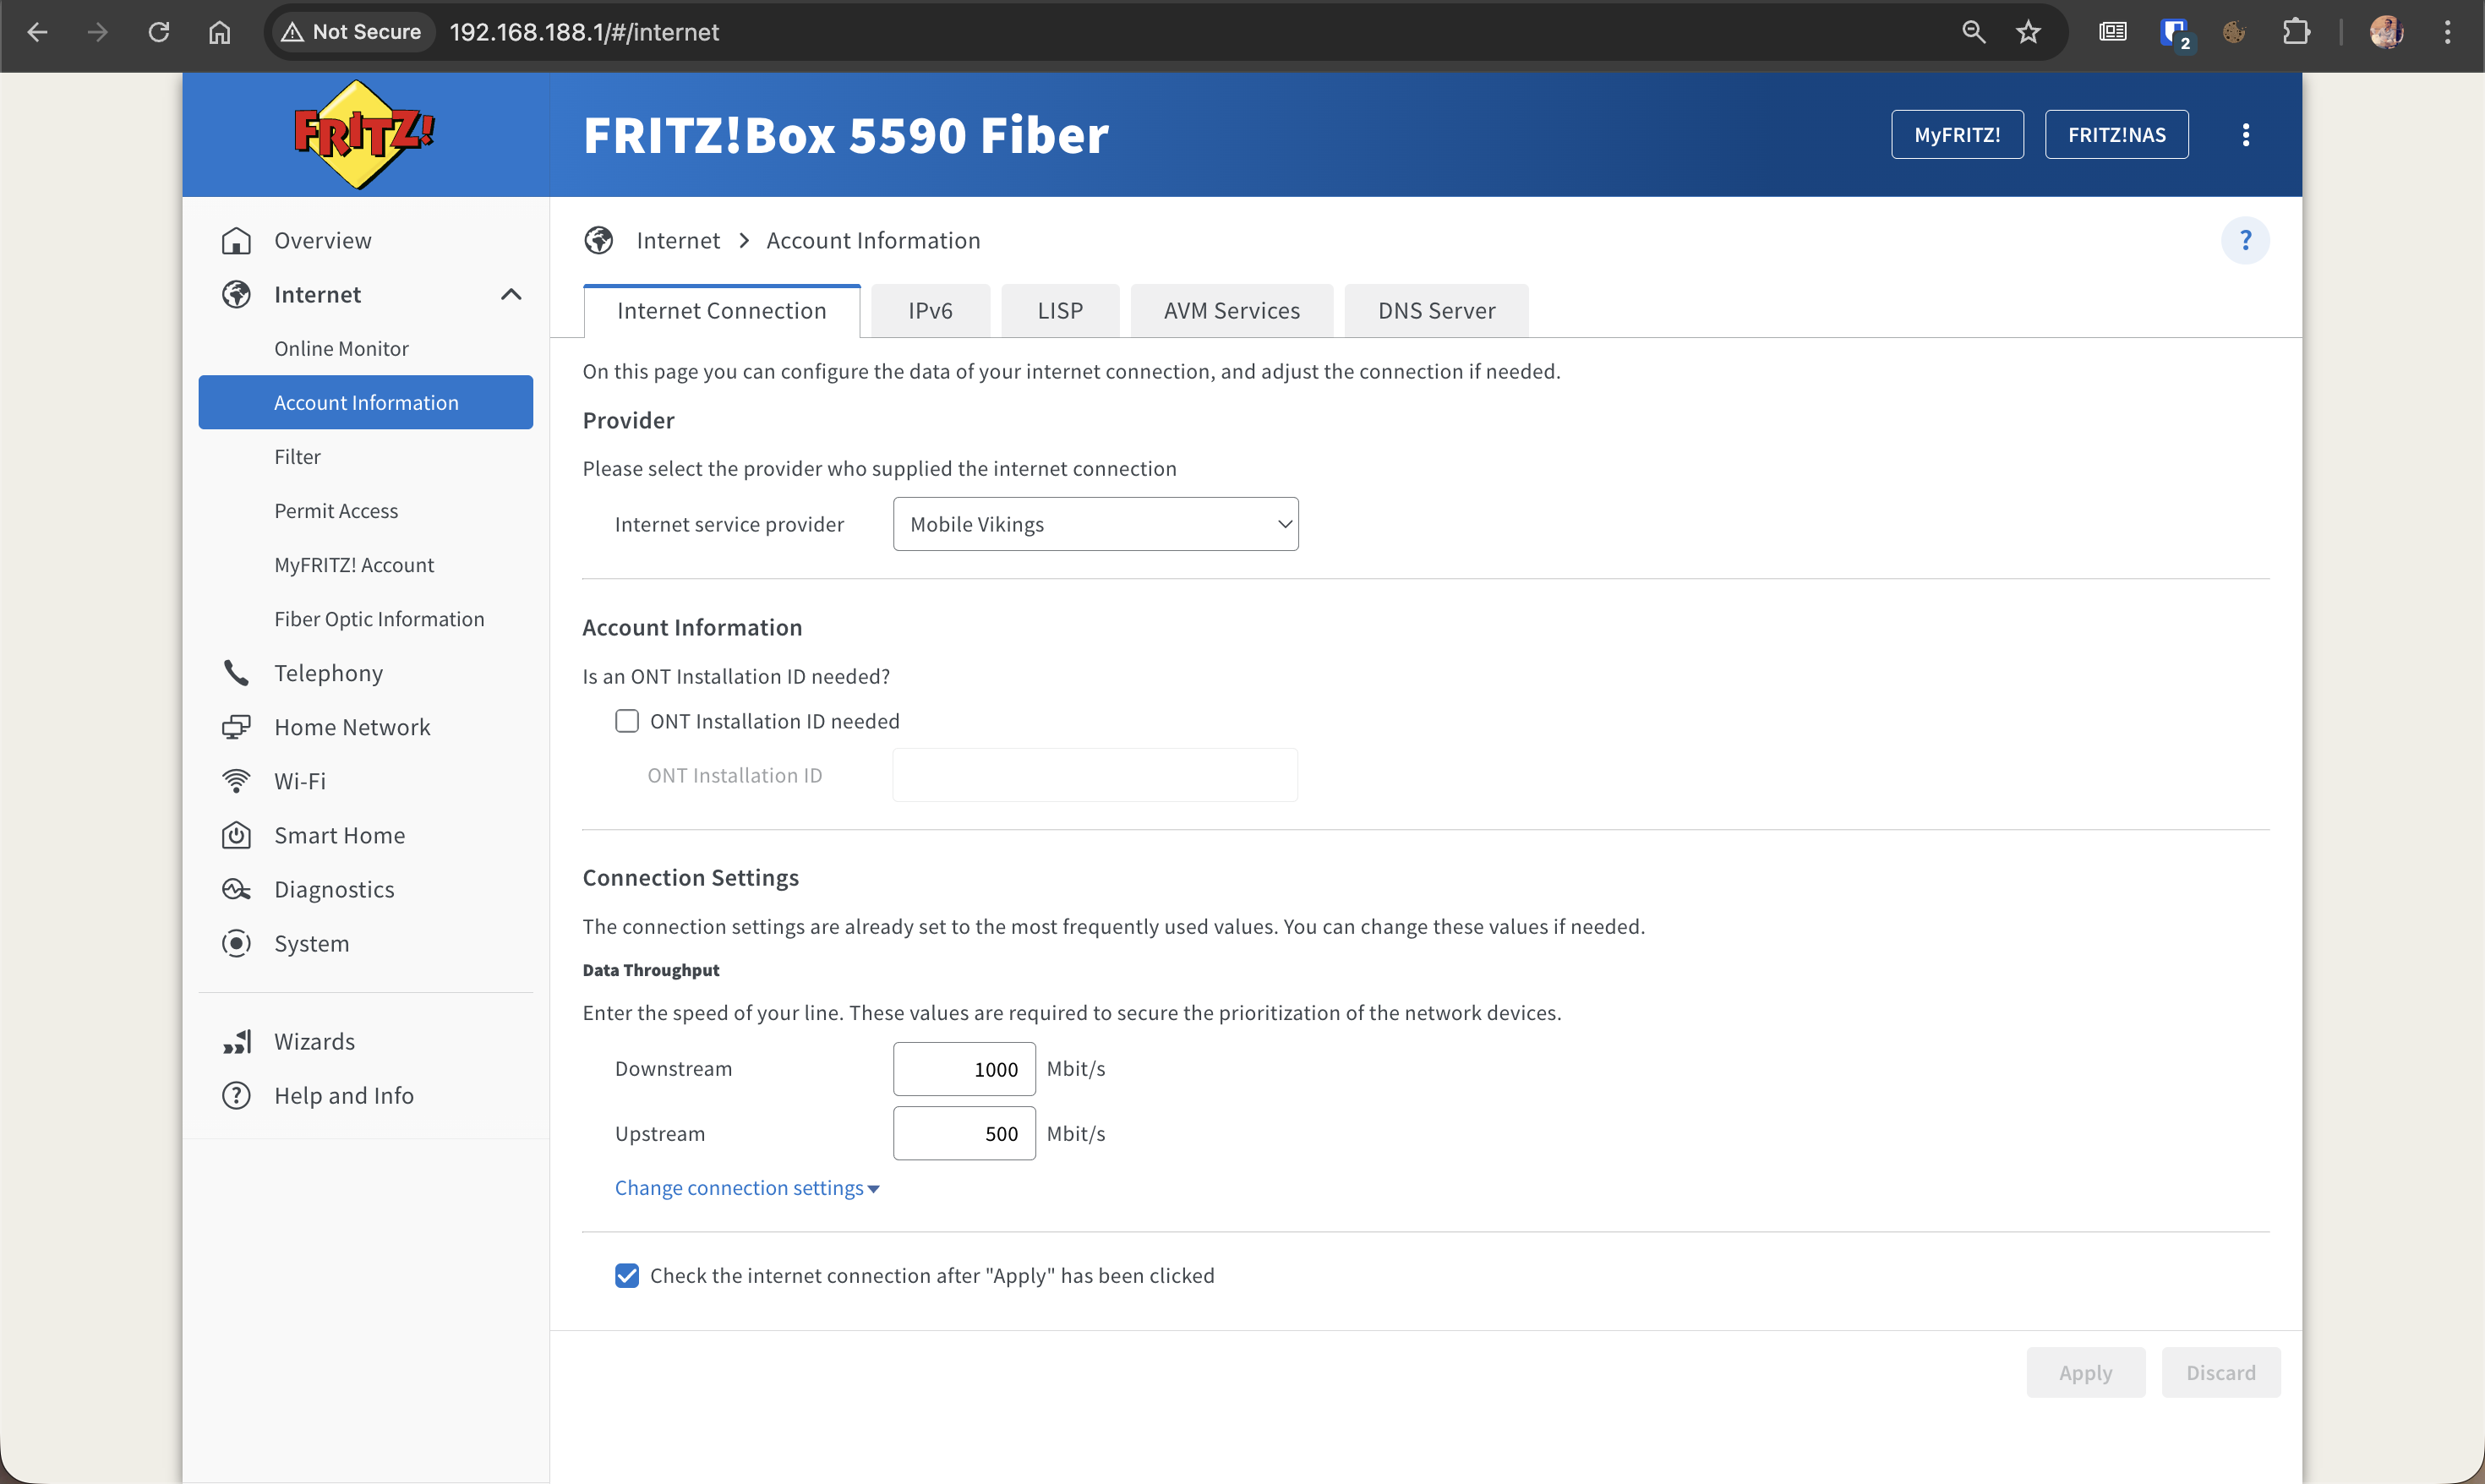Screen dimensions: 2485x1484
Task: Expand the Change connection settings link
Action: coord(746,1188)
